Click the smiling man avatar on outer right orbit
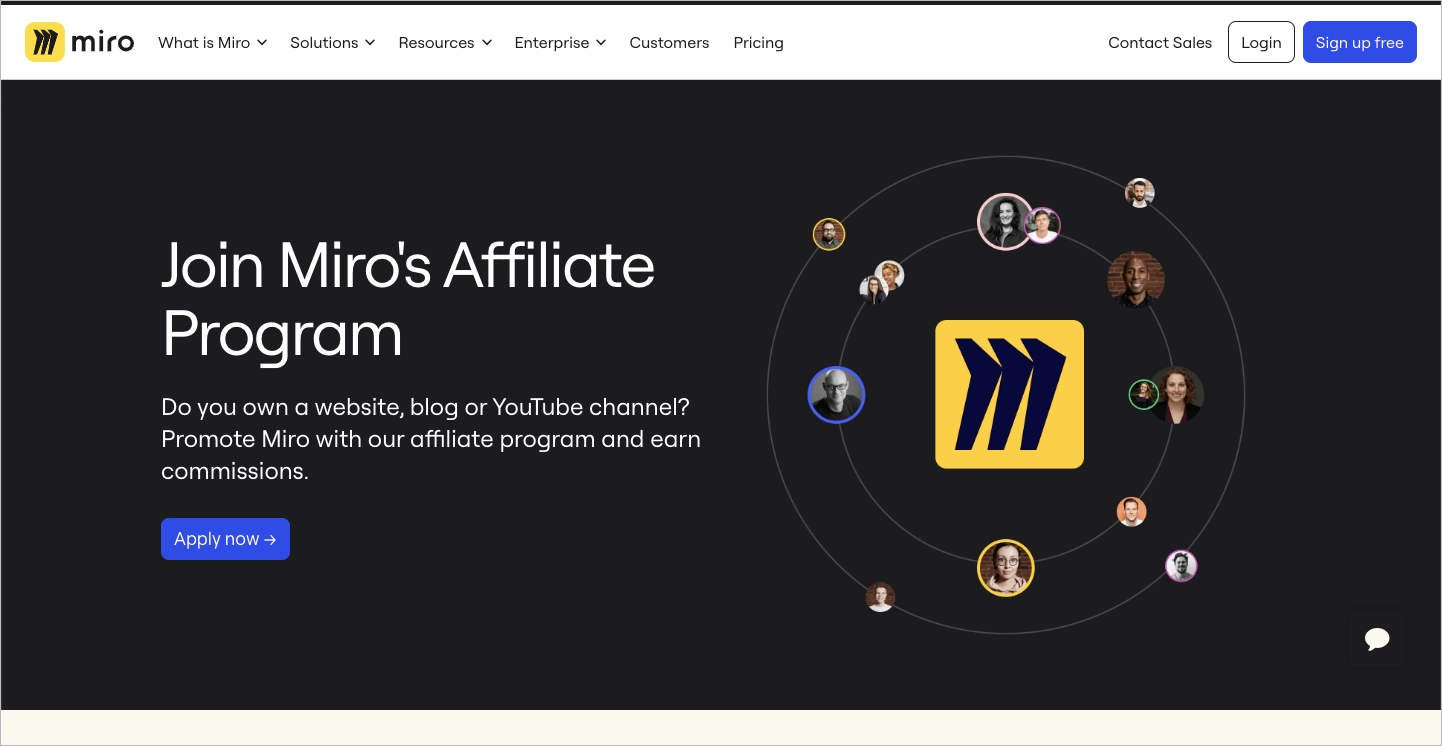Viewport: 1442px width, 746px height. coord(1136,281)
